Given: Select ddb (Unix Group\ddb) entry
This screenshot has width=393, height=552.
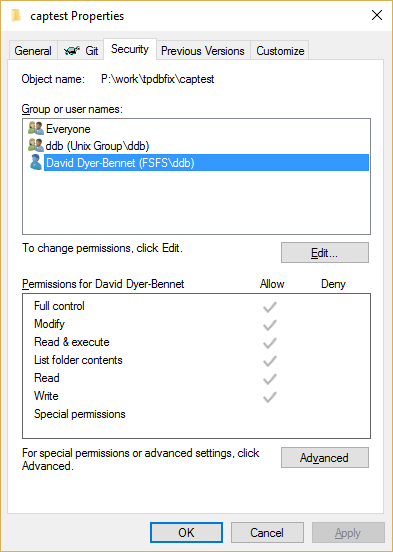Looking at the screenshot, I should click(x=98, y=146).
